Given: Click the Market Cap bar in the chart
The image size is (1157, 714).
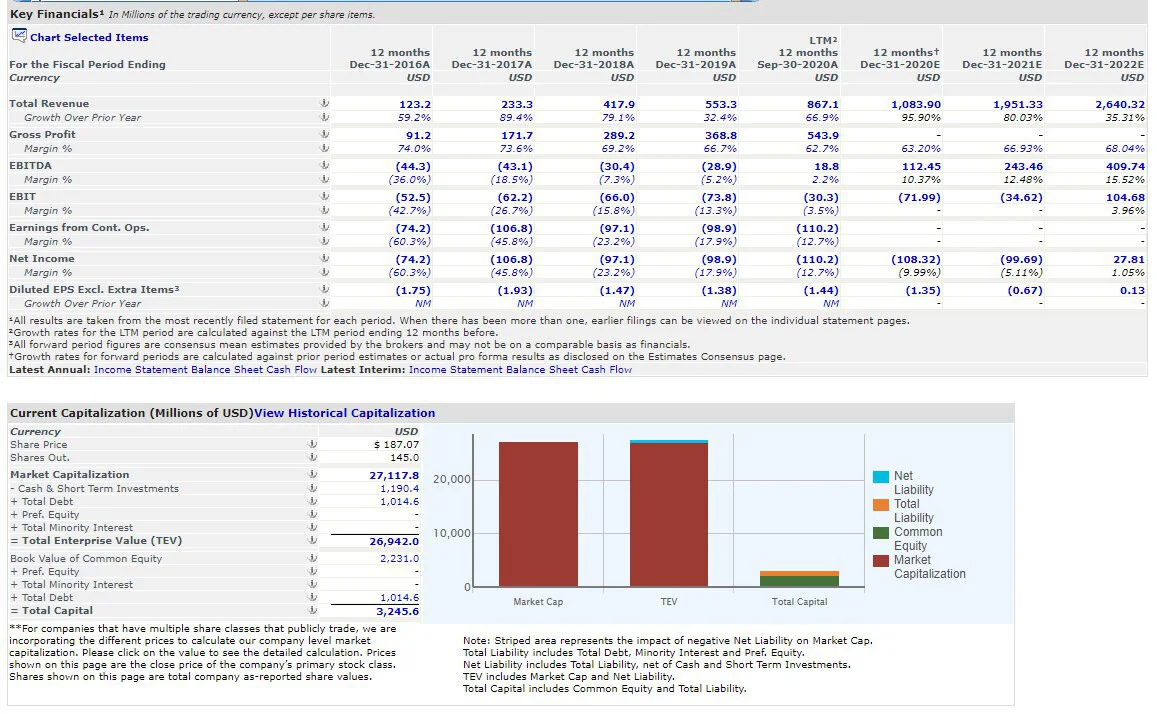Looking at the screenshot, I should point(538,514).
